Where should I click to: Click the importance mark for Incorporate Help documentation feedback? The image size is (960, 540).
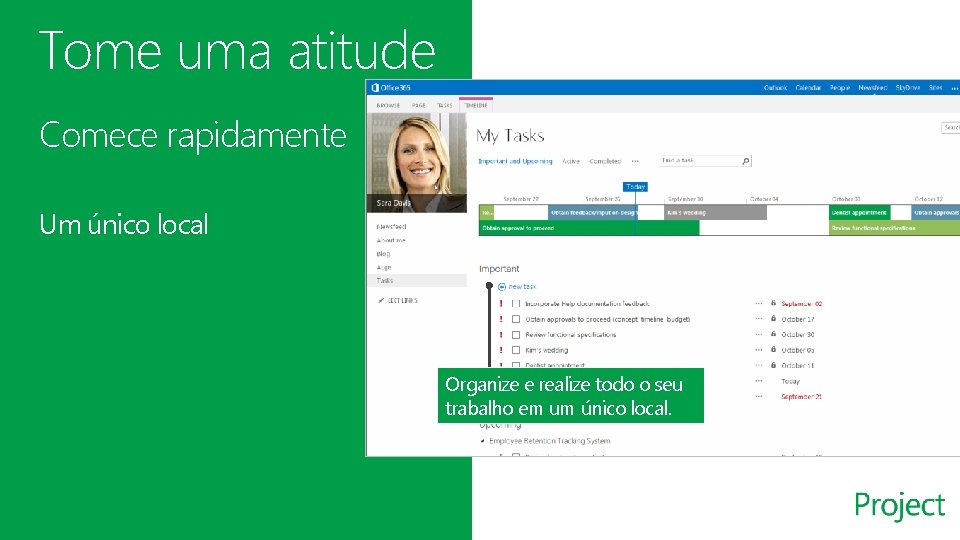coord(501,304)
